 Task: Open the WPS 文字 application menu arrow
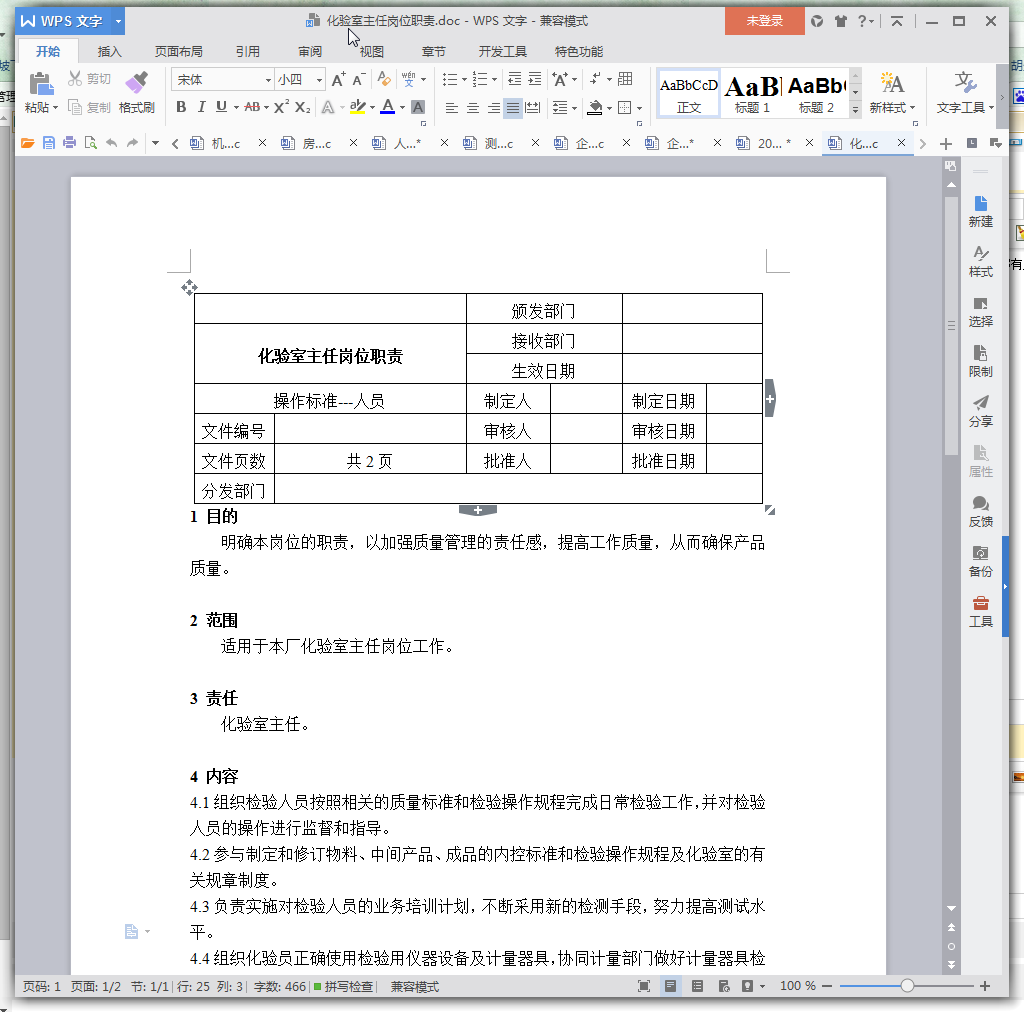point(118,21)
